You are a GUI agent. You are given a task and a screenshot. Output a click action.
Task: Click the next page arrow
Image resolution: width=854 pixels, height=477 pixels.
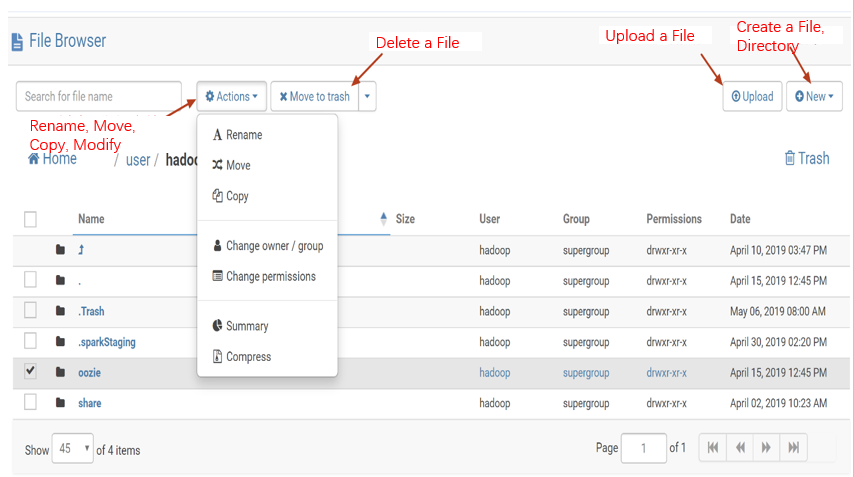click(x=766, y=448)
